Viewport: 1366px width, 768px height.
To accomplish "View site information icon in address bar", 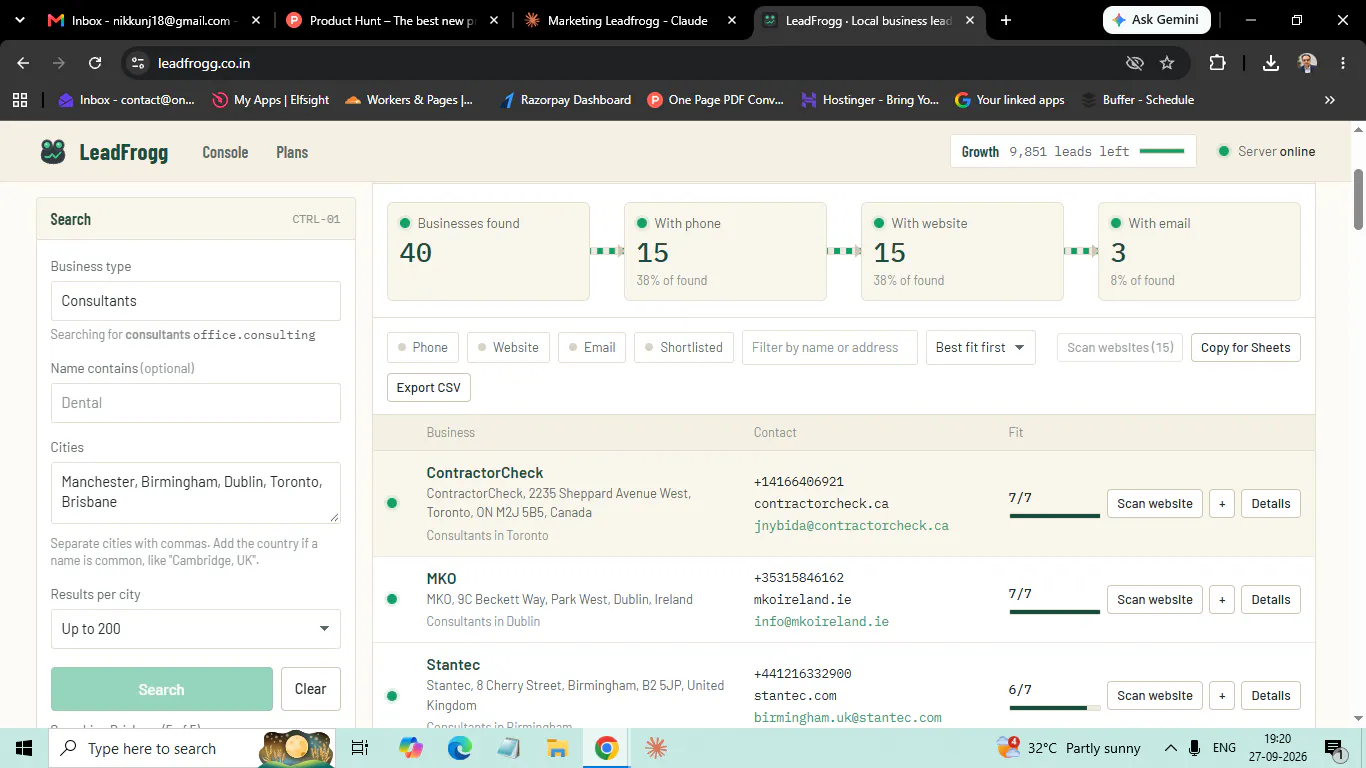I will 139,63.
